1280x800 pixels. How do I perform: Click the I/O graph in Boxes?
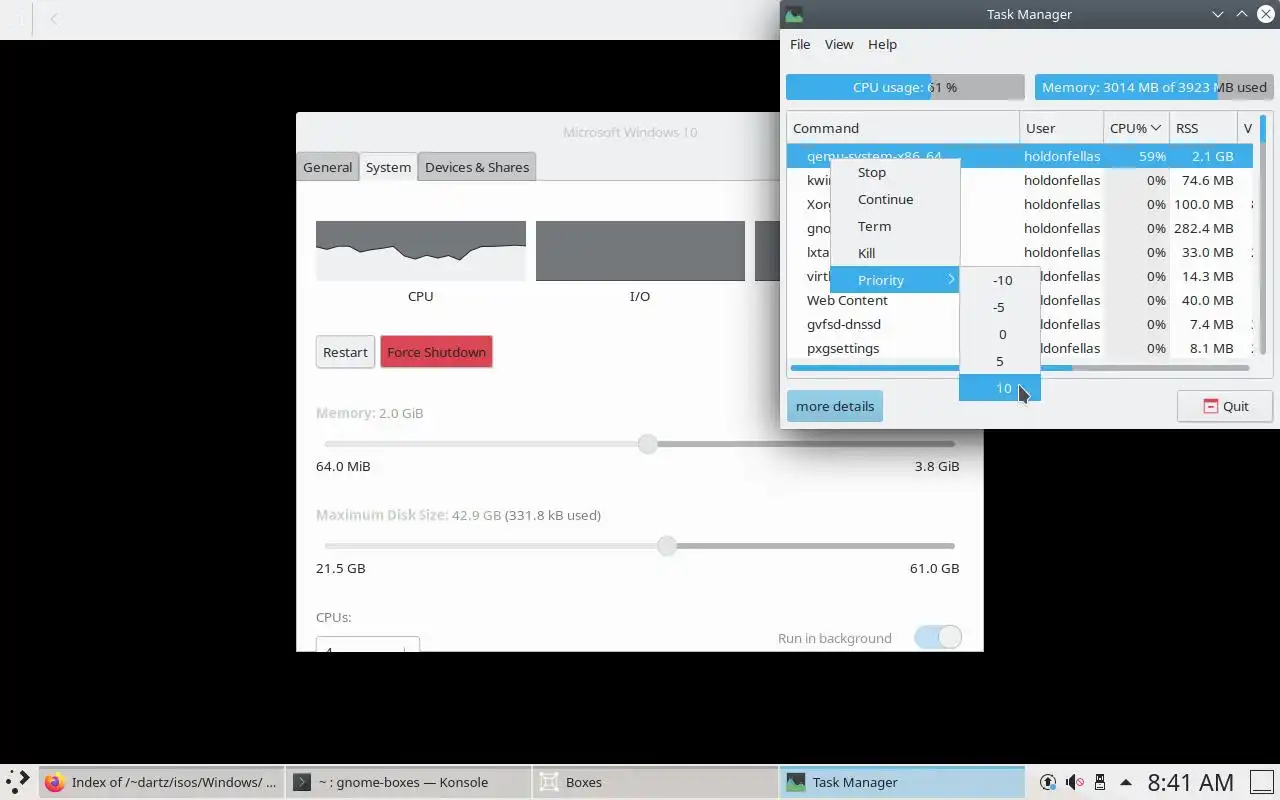[x=640, y=251]
